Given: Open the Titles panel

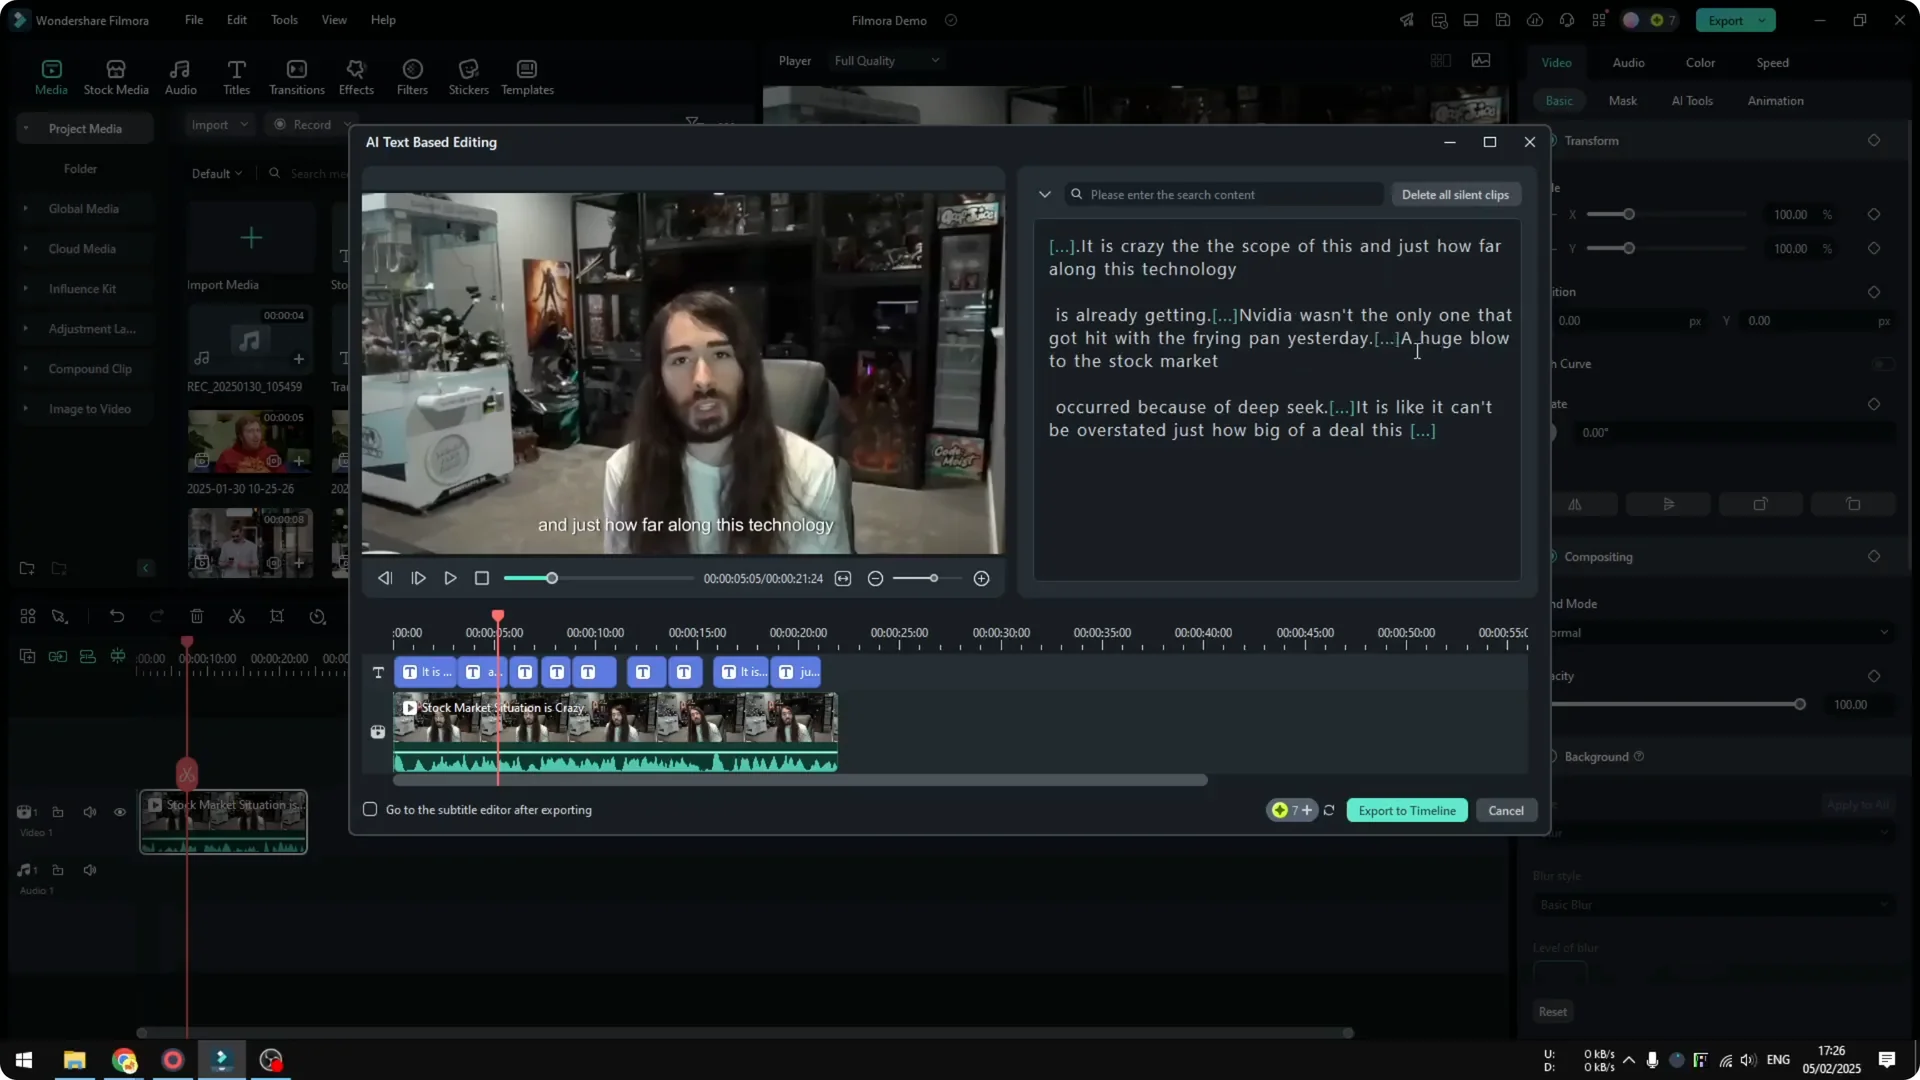Looking at the screenshot, I should tap(237, 76).
